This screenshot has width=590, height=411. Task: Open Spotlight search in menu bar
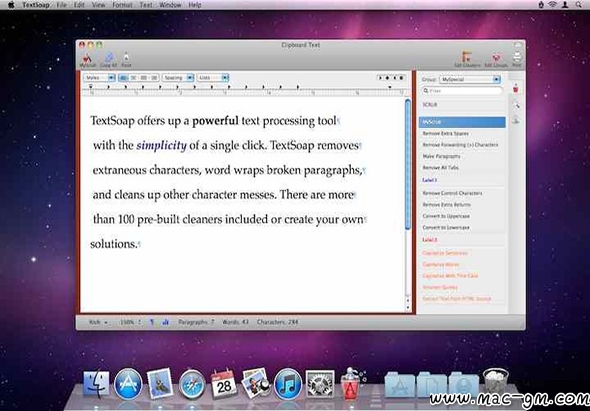click(578, 5)
